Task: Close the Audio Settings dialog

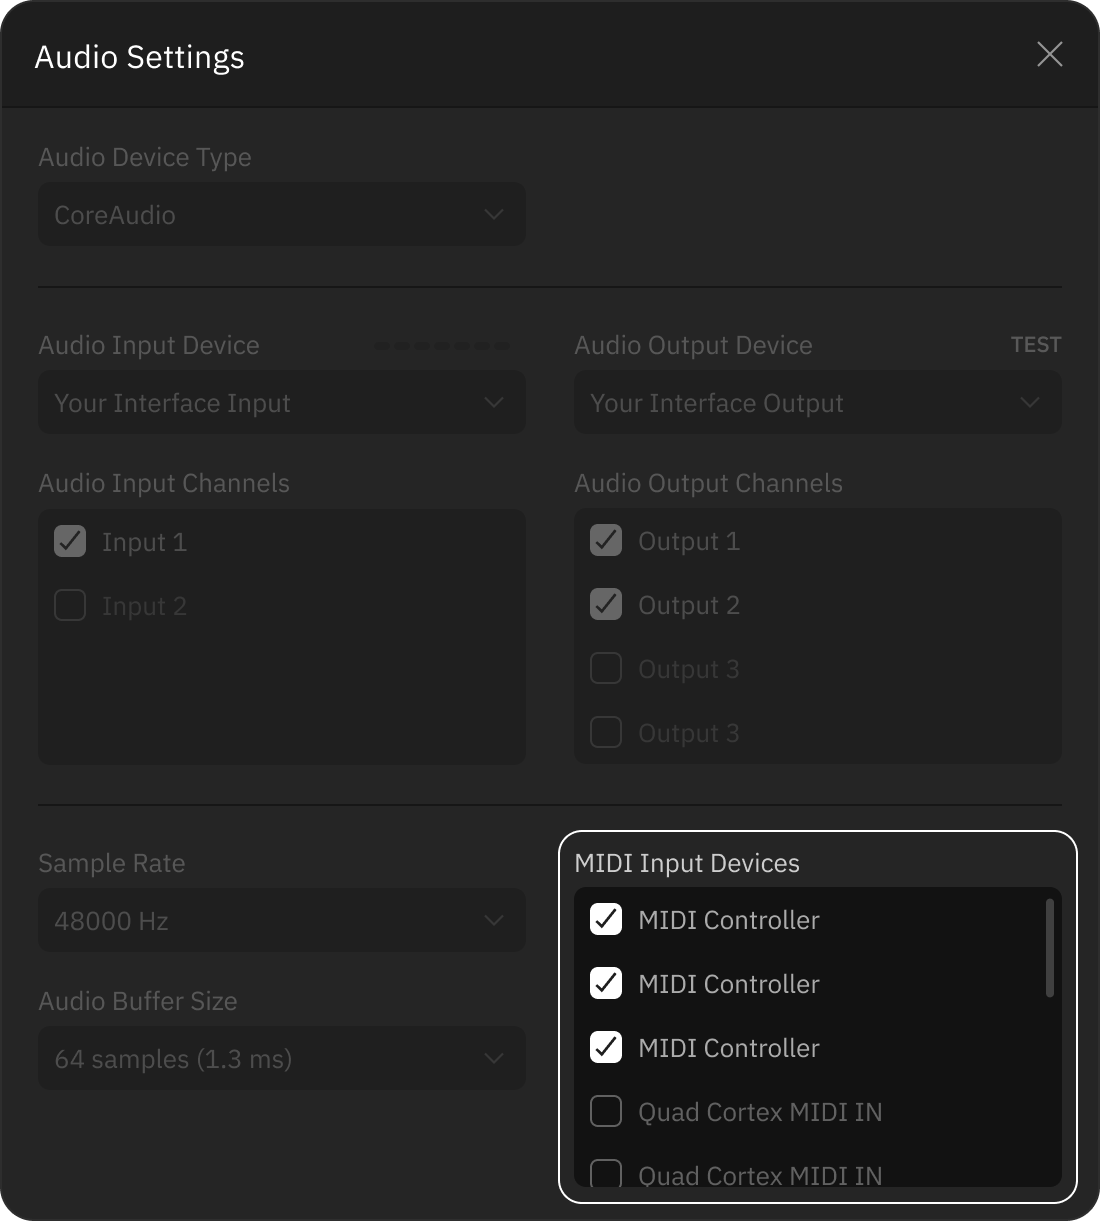Action: [1049, 55]
